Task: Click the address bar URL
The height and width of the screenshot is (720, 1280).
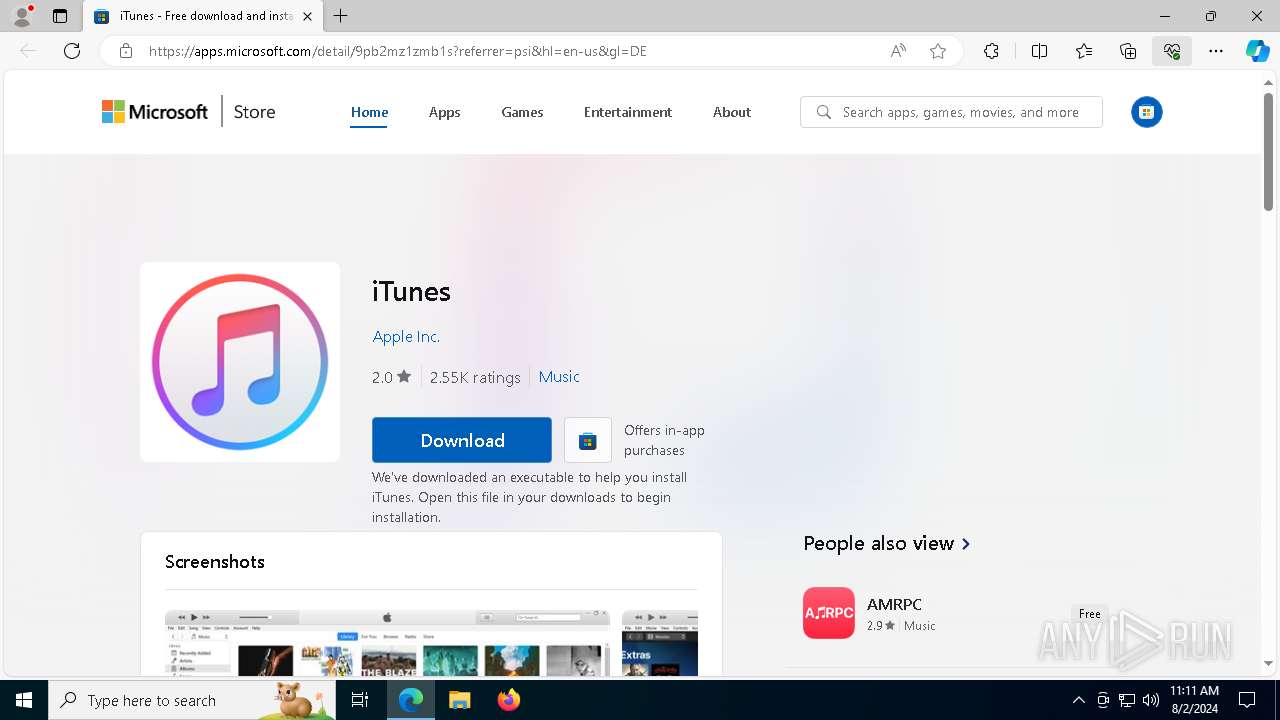Action: (398, 51)
